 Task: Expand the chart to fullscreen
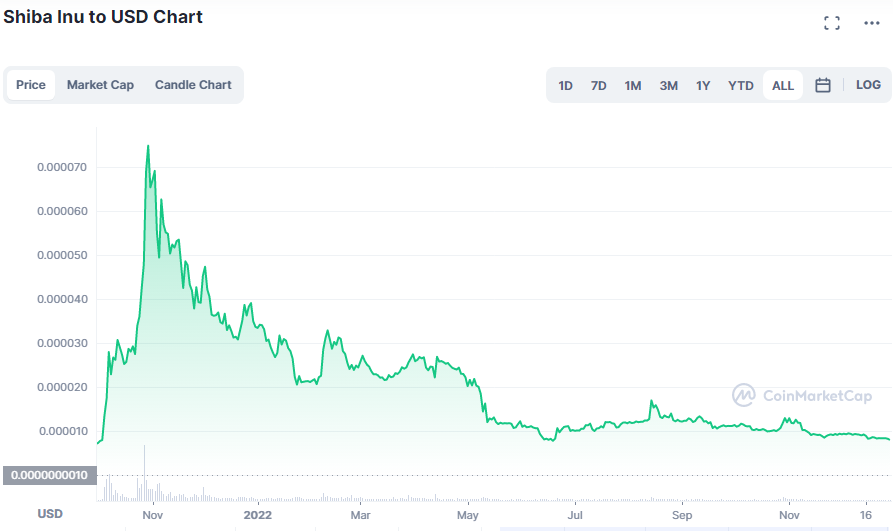pyautogui.click(x=831, y=23)
